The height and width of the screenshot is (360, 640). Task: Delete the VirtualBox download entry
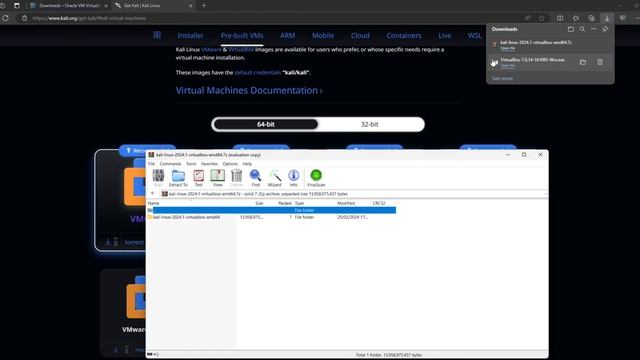click(x=600, y=62)
